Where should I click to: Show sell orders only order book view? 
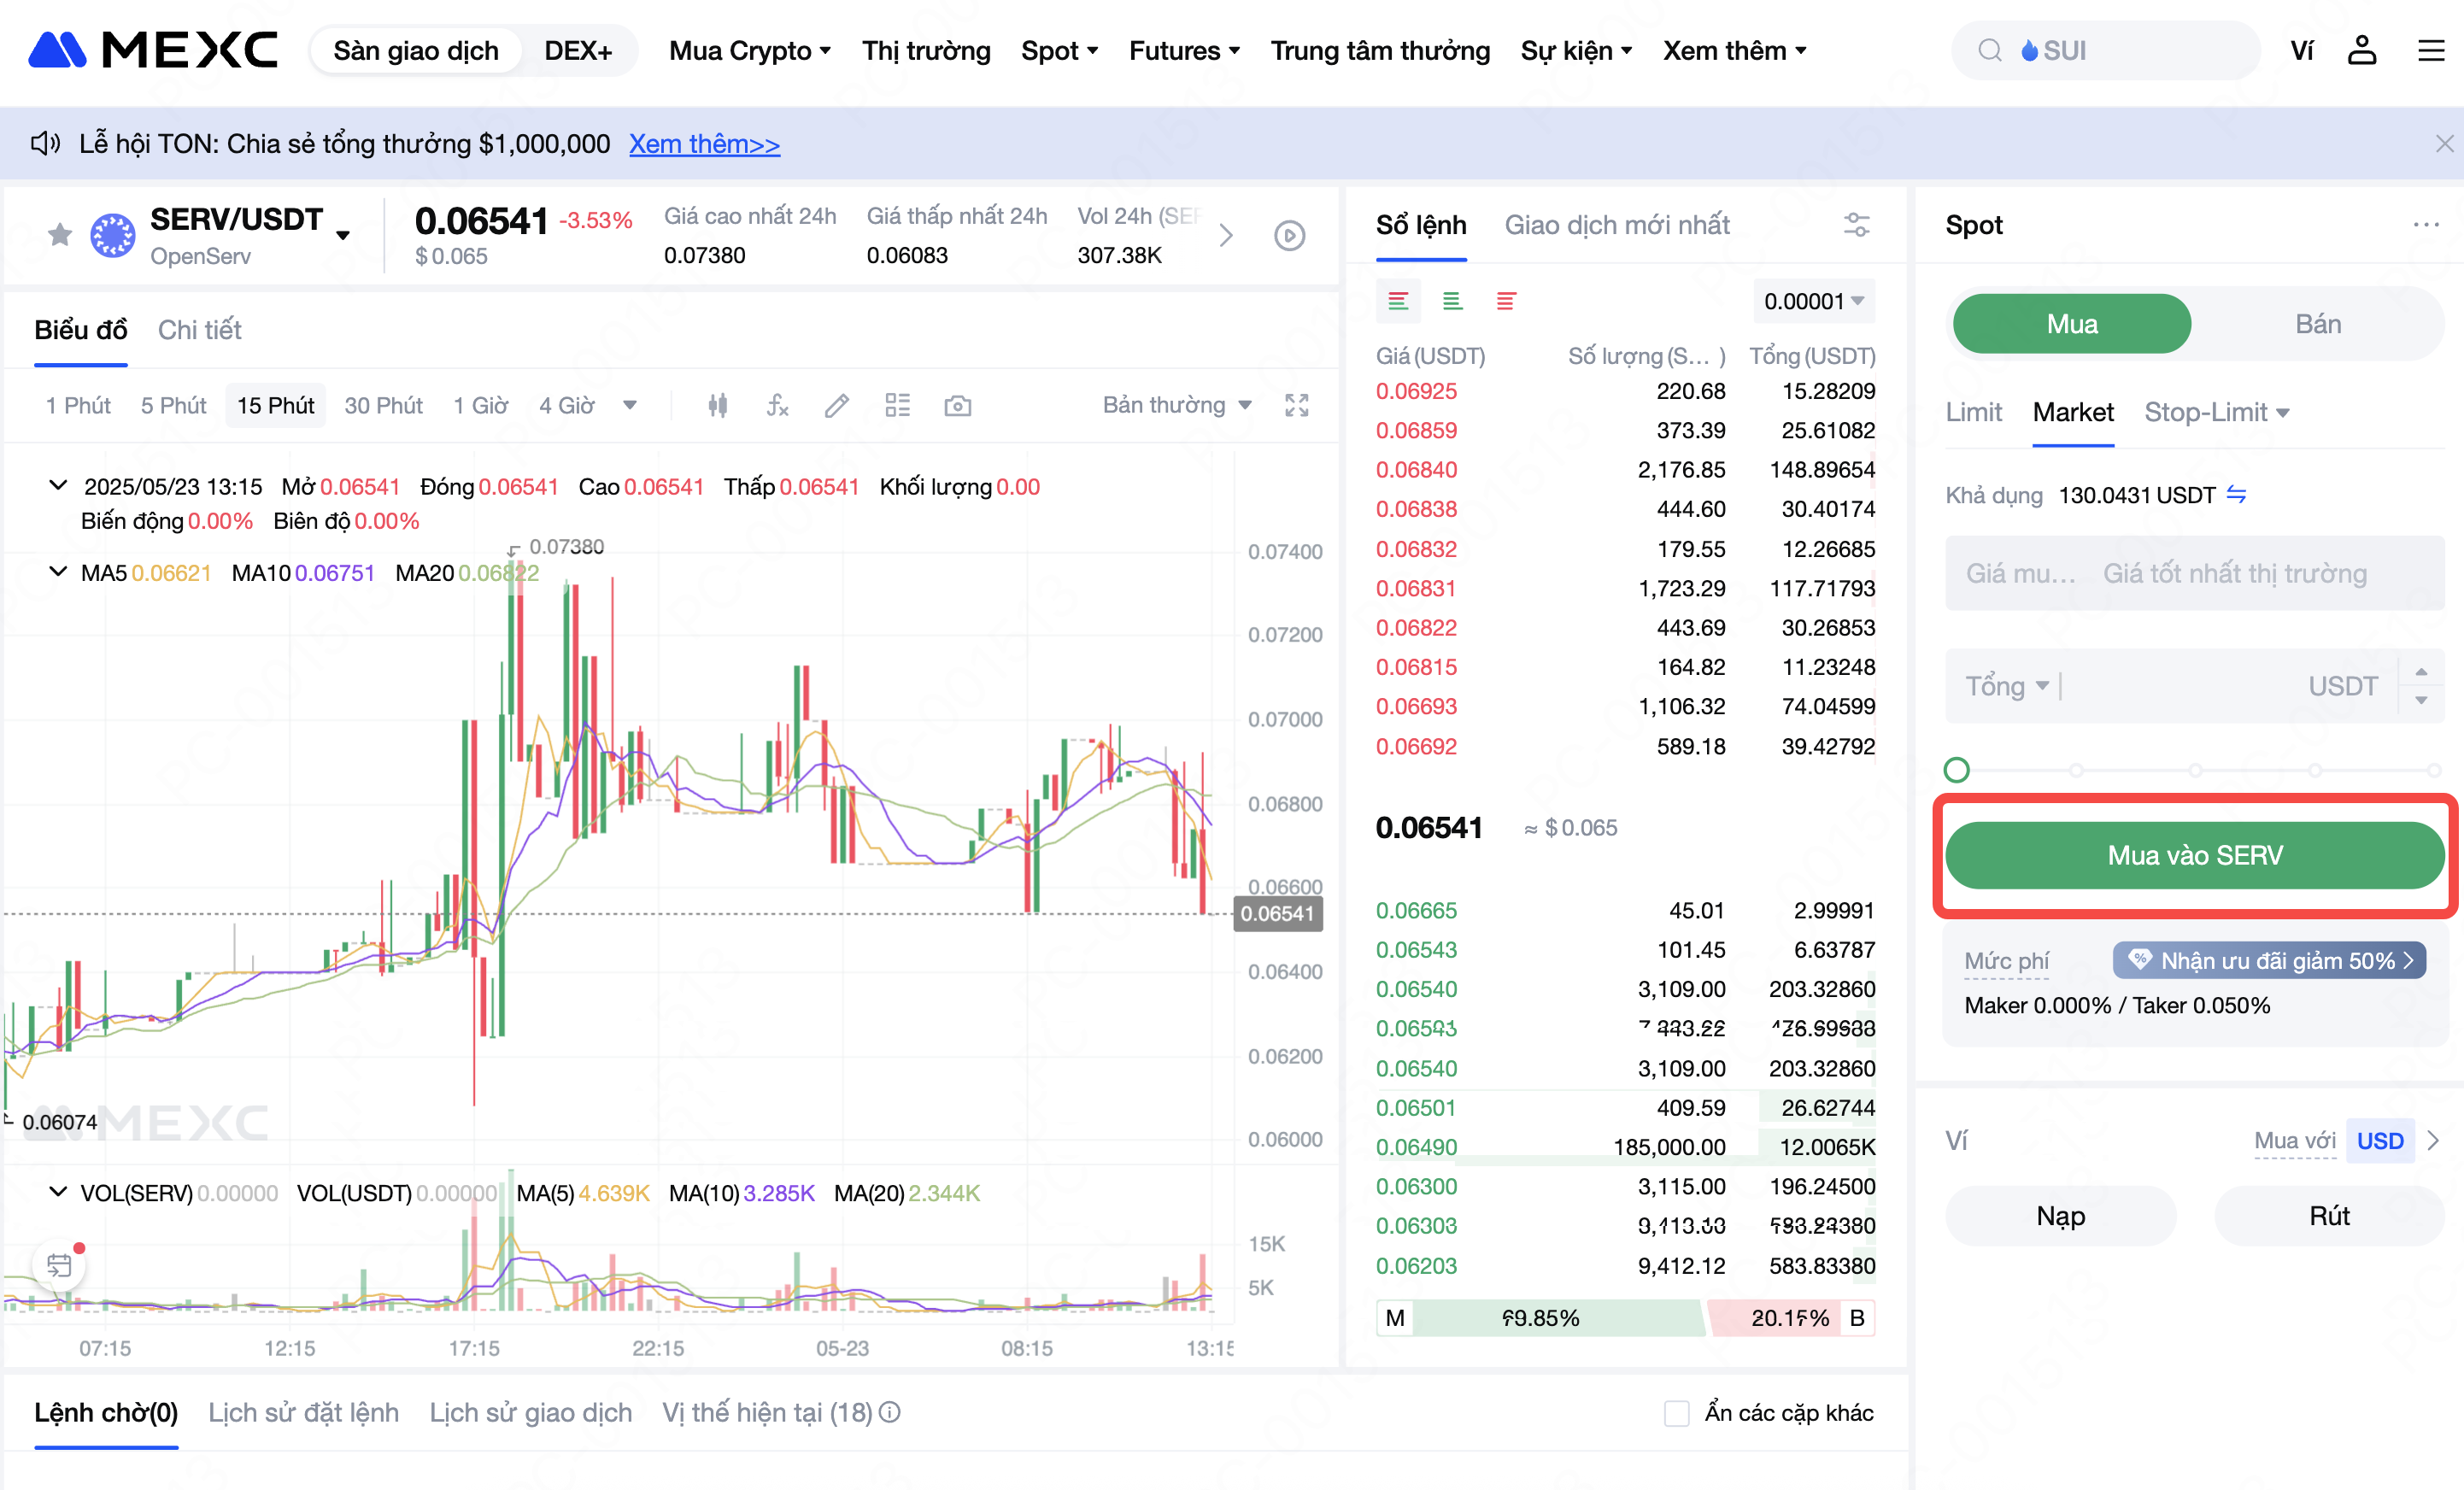1506,301
